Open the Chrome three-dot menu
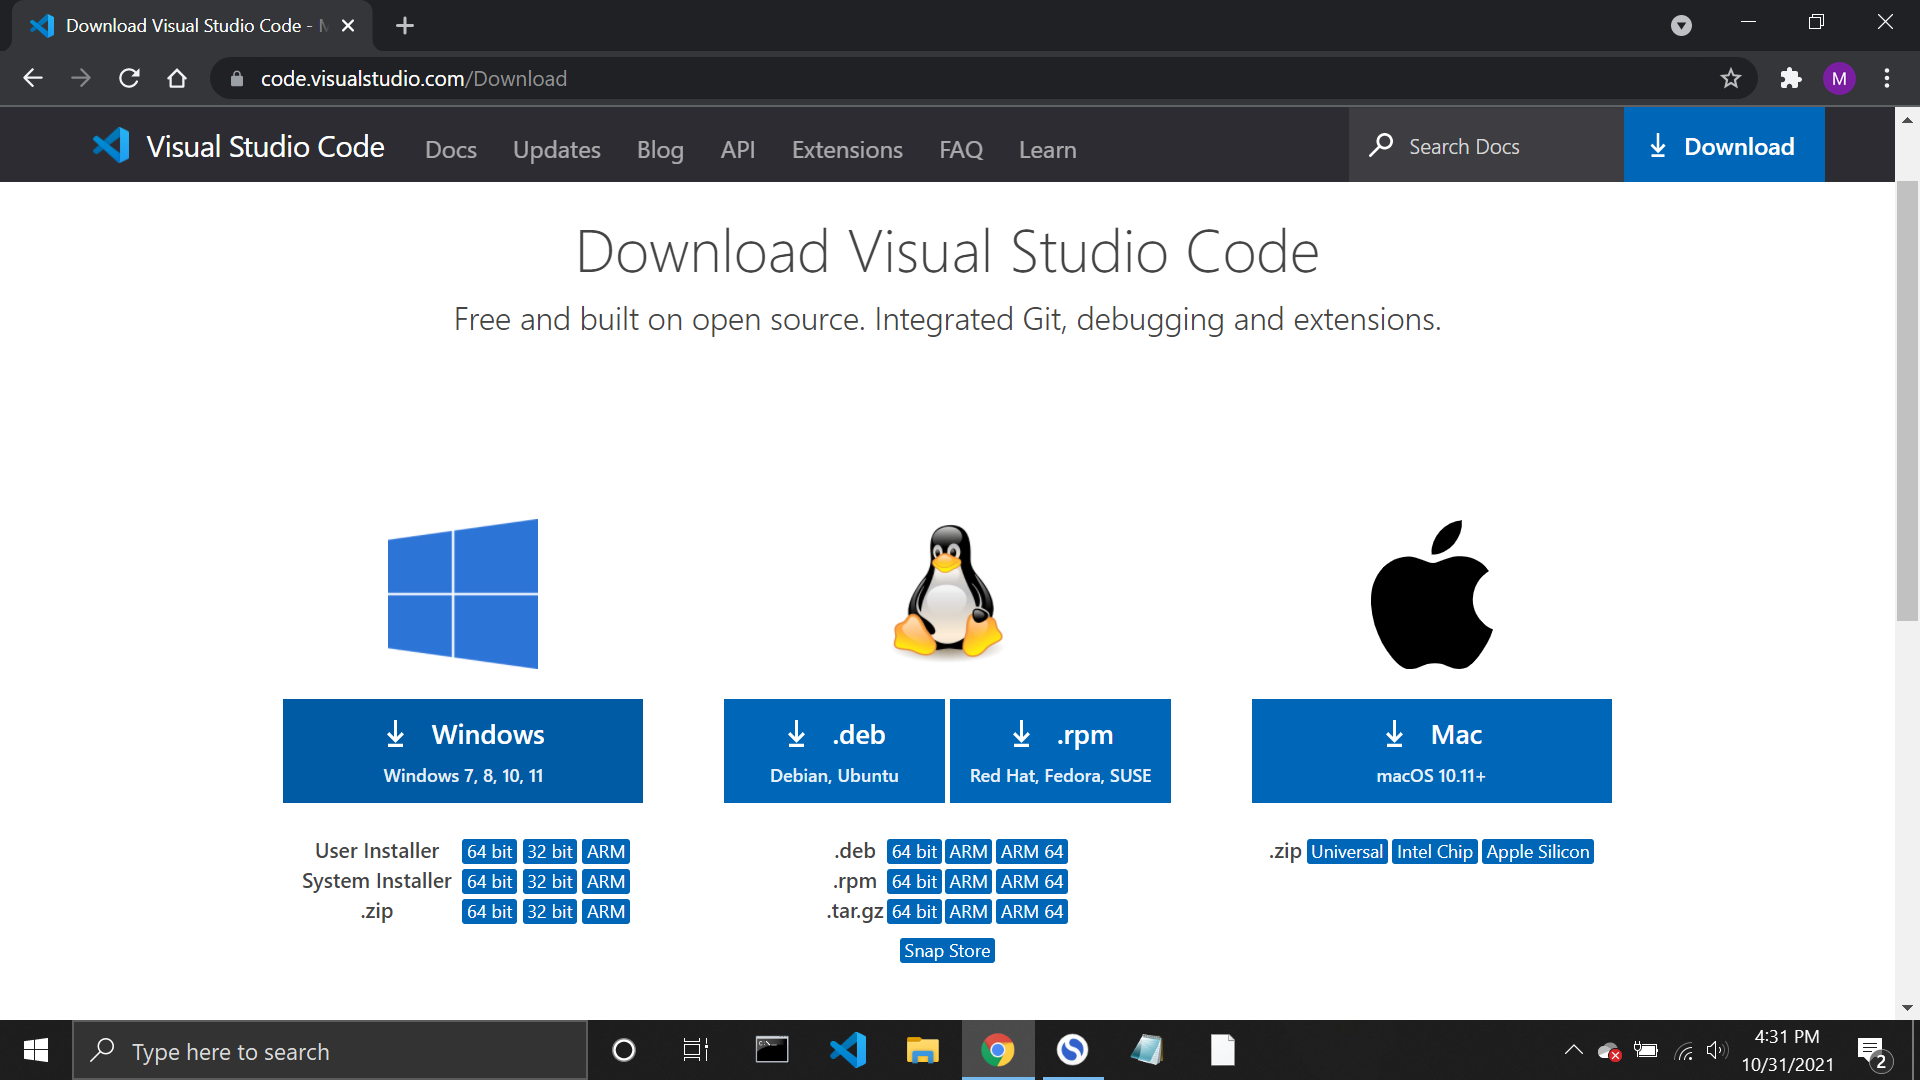Image resolution: width=1920 pixels, height=1080 pixels. (x=1887, y=78)
